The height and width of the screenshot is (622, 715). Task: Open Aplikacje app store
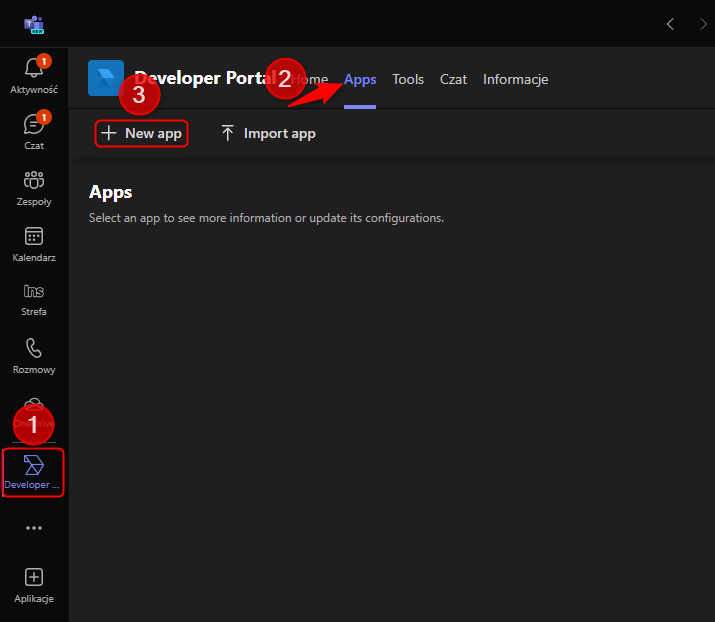click(x=33, y=585)
